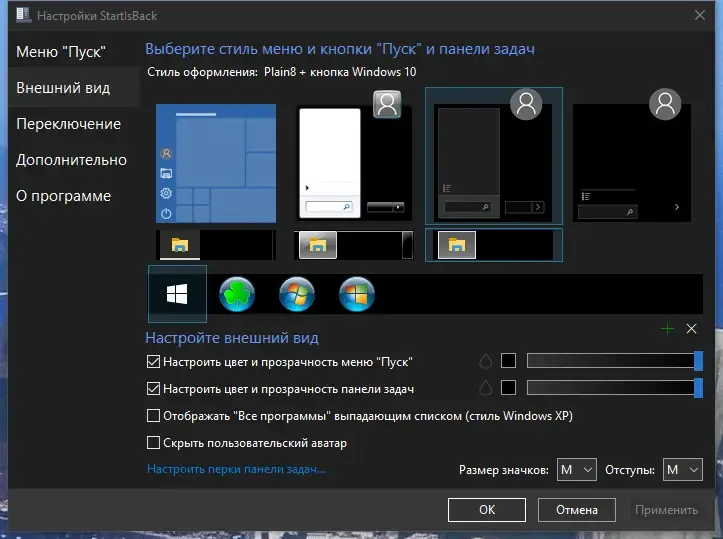Add a custom start button with green plus
The image size is (723, 539).
[x=667, y=329]
